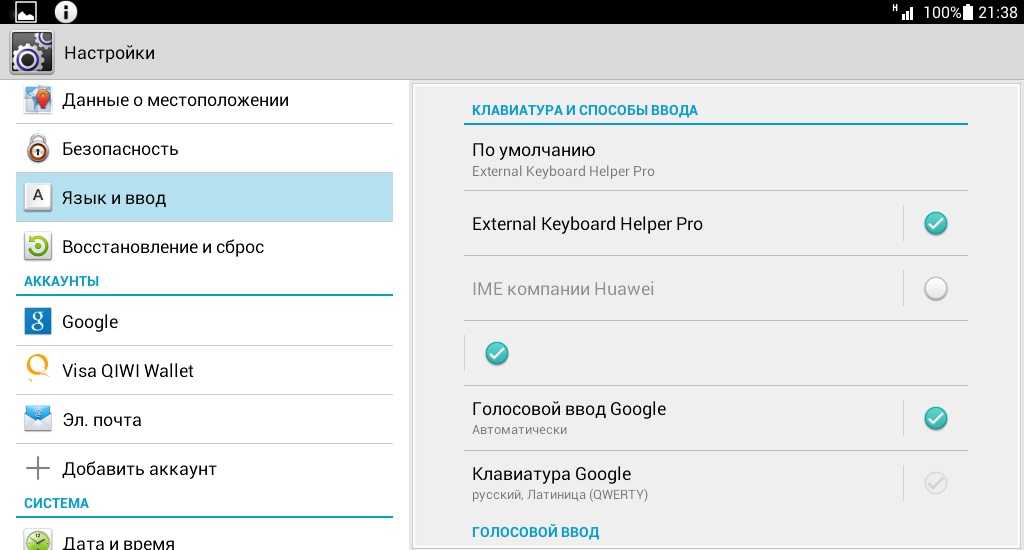Open the screenshot notification in status bar
The height and width of the screenshot is (550, 1024).
[x=26, y=12]
